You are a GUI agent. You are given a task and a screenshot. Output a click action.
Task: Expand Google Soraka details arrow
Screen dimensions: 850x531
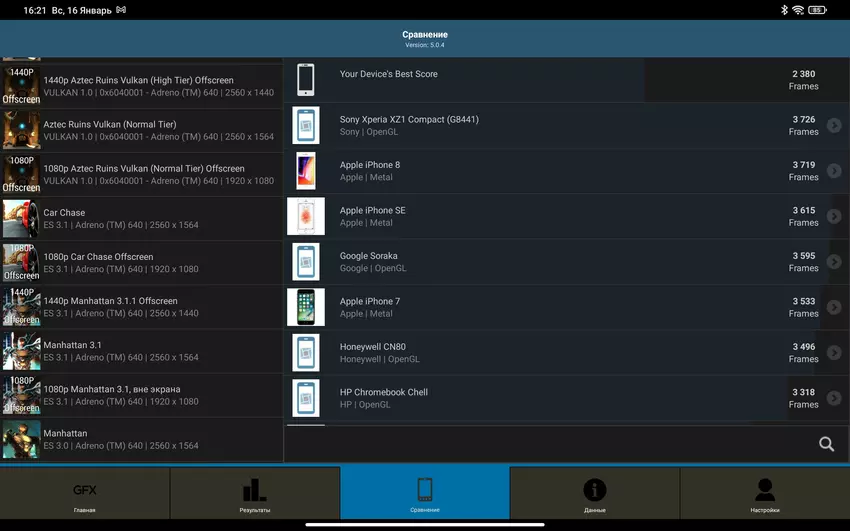point(834,262)
